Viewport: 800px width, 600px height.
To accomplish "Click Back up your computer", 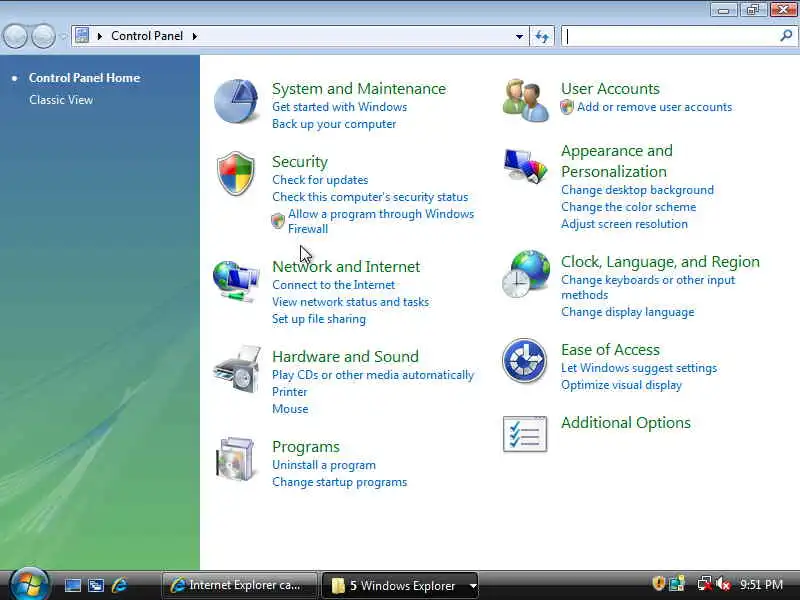I will [334, 124].
